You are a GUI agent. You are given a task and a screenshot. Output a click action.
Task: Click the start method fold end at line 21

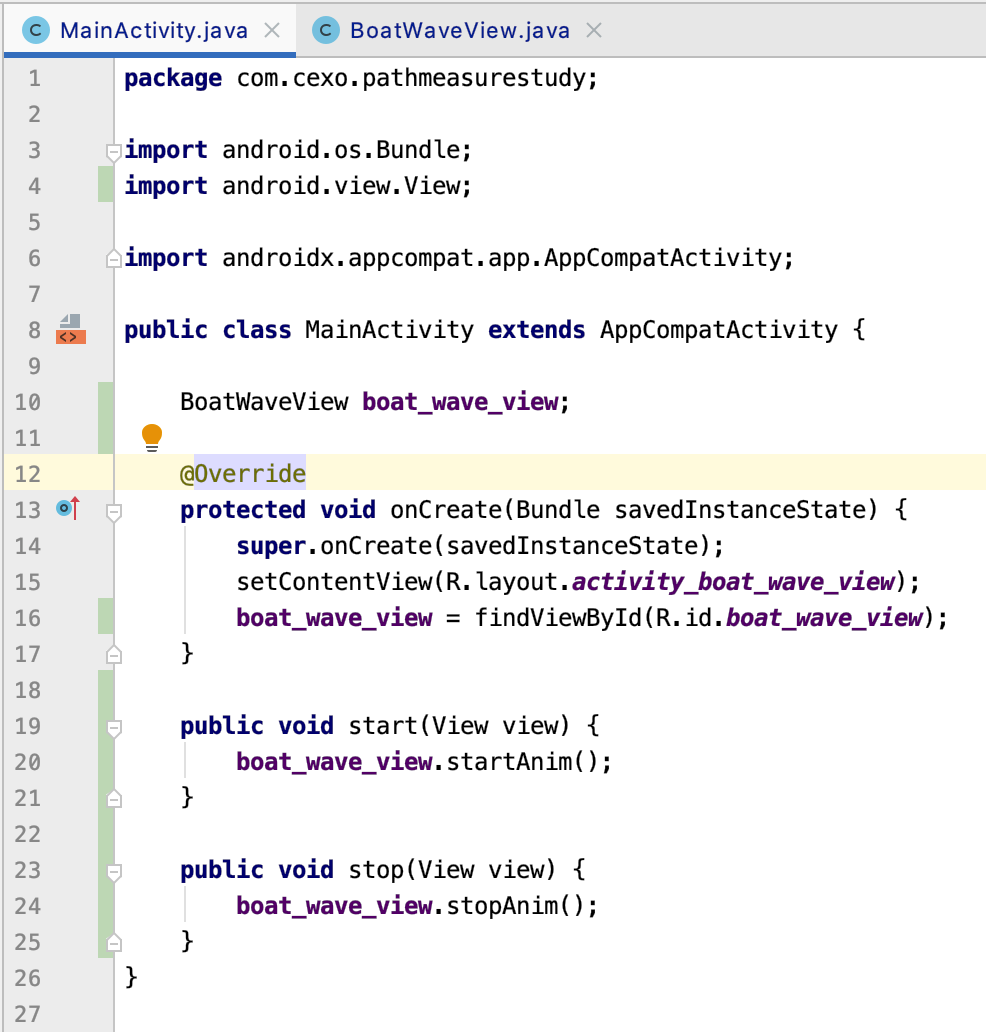click(114, 799)
